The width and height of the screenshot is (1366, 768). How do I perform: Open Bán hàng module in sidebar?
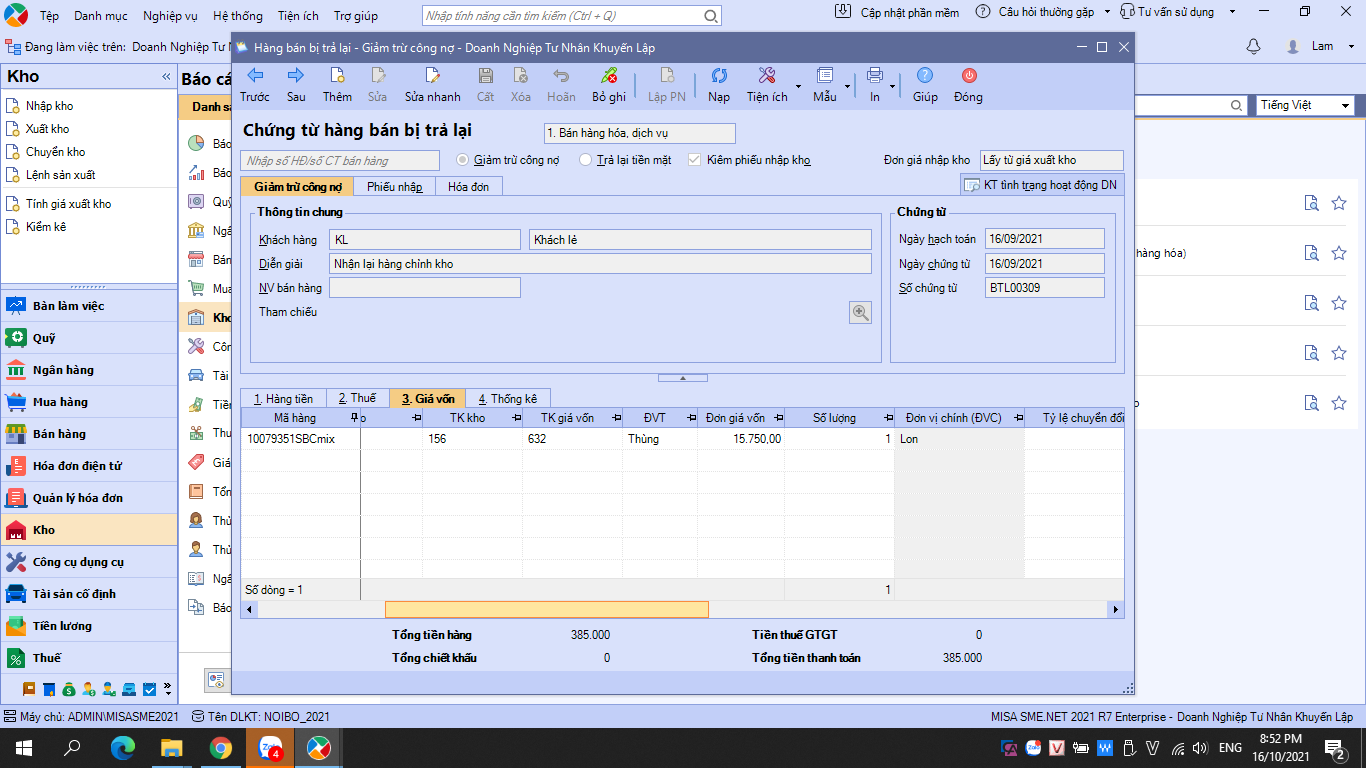89,434
